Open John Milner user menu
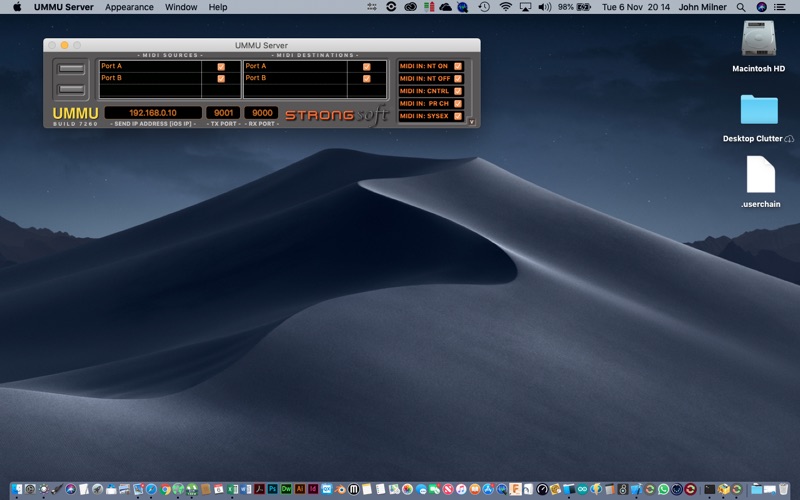The width and height of the screenshot is (800, 500). tap(702, 7)
